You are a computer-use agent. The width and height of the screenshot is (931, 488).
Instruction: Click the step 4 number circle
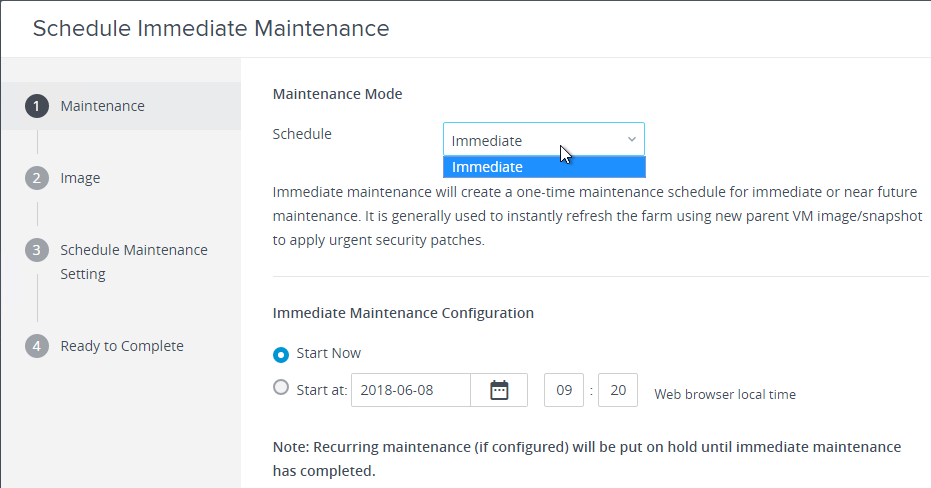click(x=37, y=346)
